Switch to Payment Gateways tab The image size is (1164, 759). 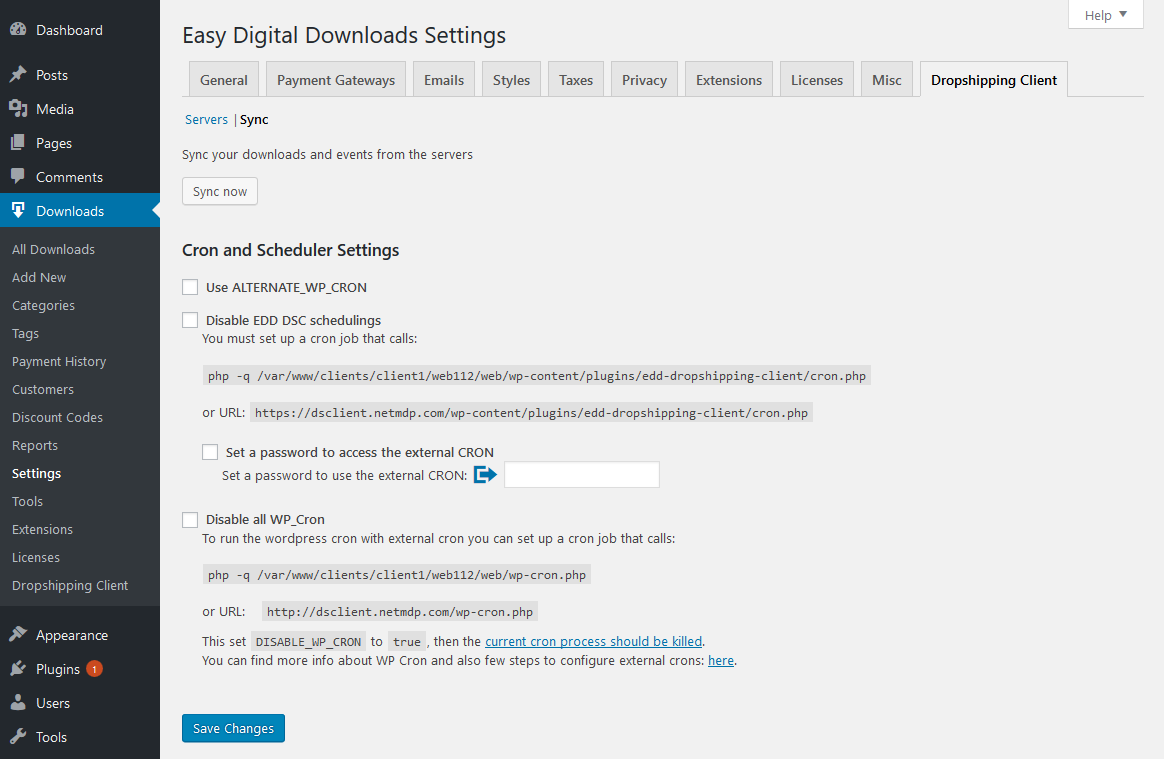click(336, 79)
